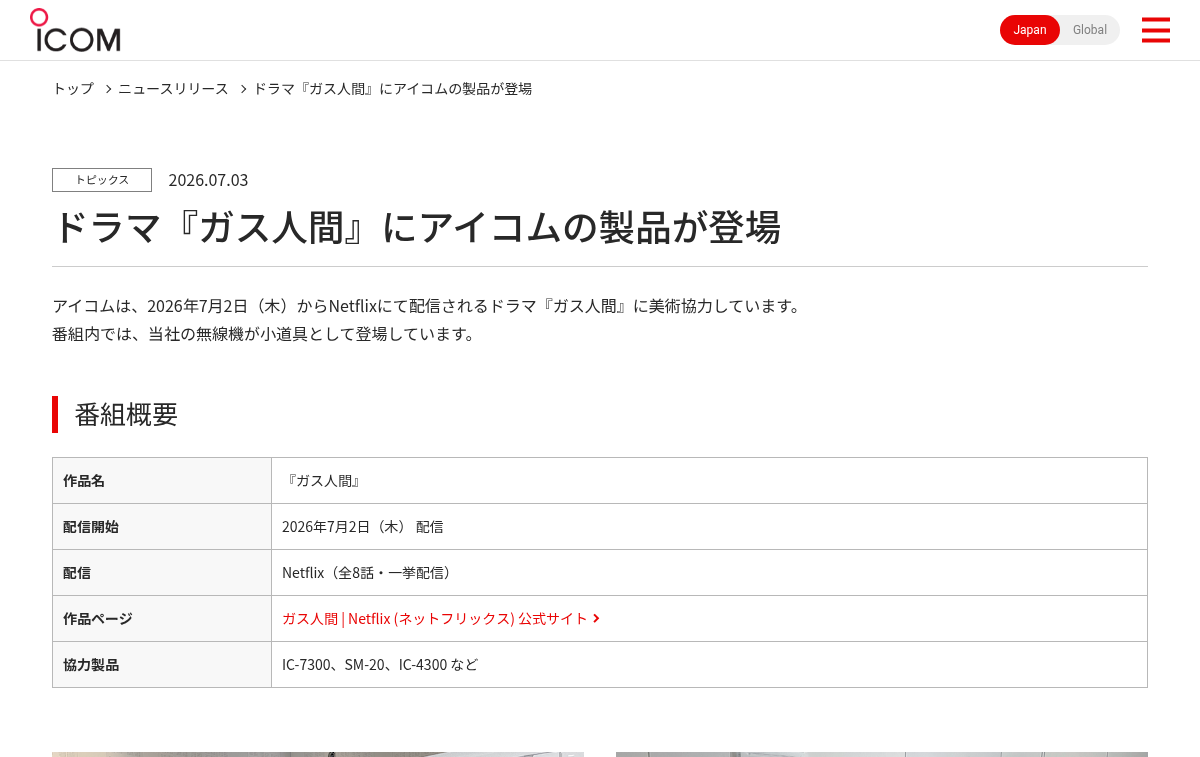The width and height of the screenshot is (1200, 757).
Task: Select the 作品ページ table header cell
Action: point(162,619)
